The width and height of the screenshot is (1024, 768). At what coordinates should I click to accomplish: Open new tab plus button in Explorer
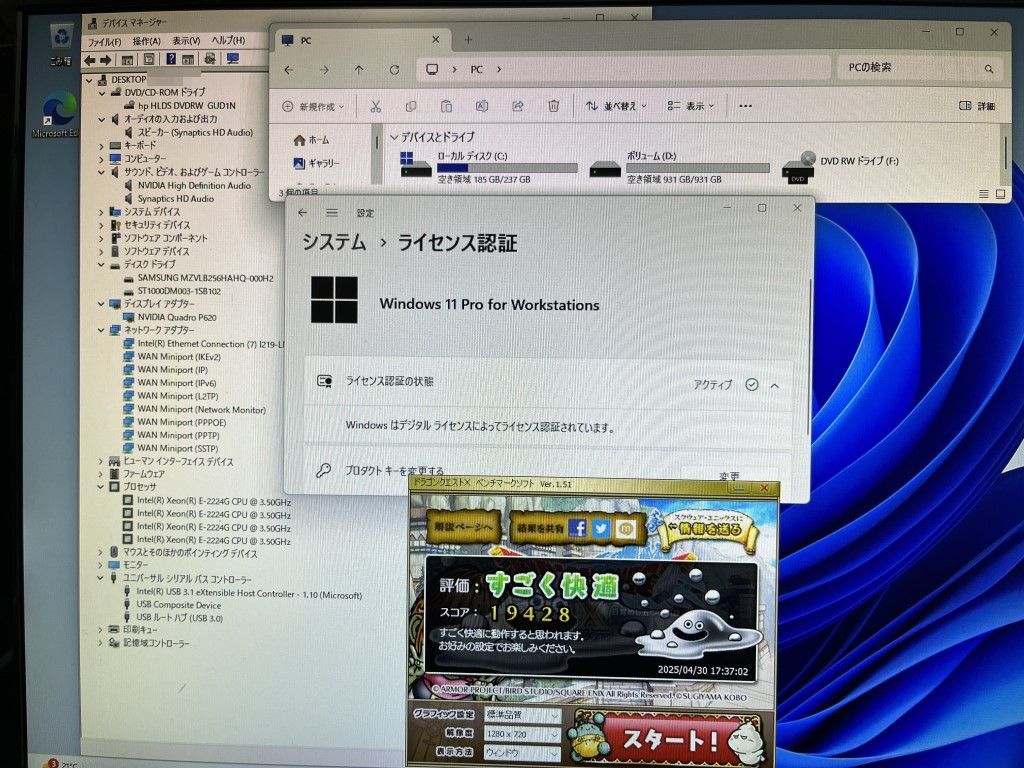click(x=468, y=40)
